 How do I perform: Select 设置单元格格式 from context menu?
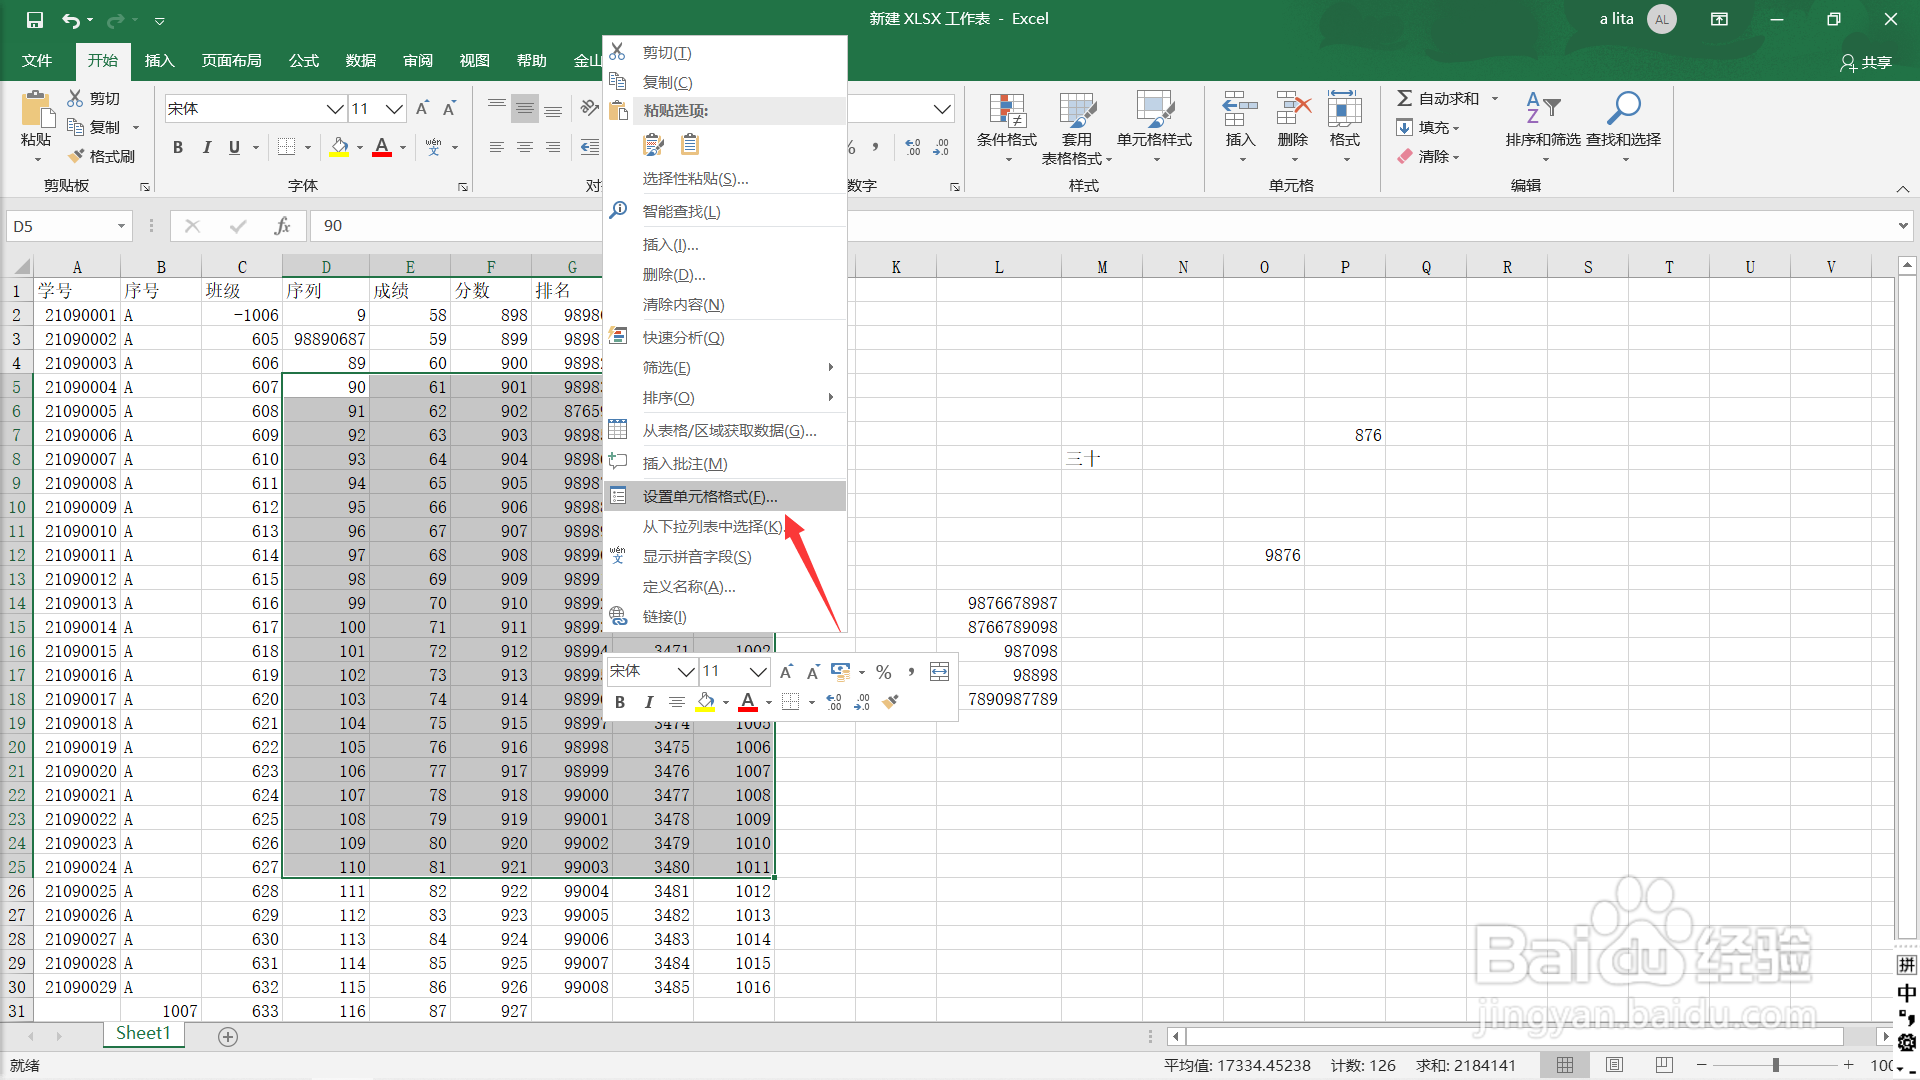710,497
